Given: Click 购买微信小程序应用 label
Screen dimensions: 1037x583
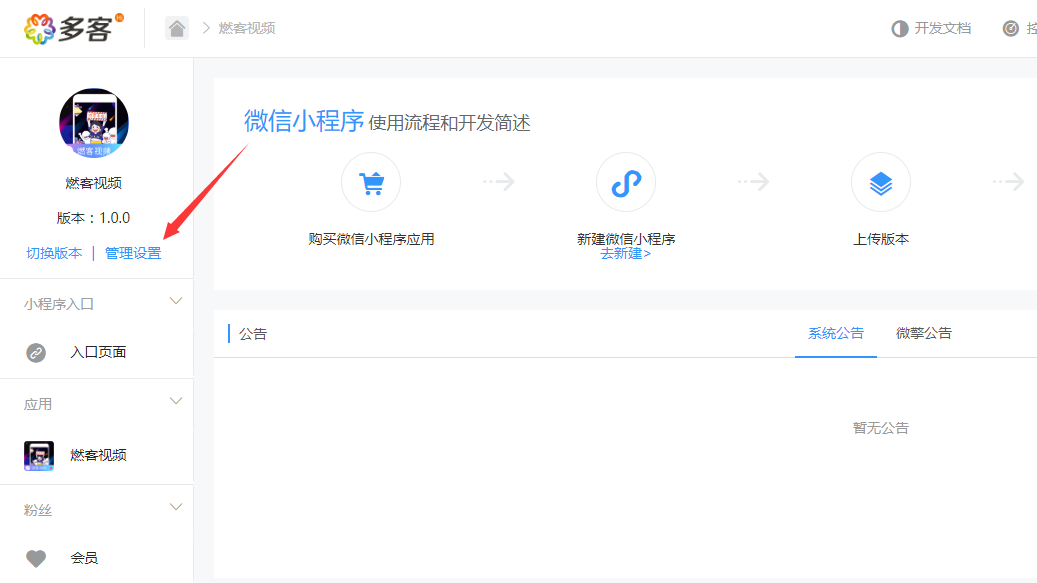Looking at the screenshot, I should pos(371,239).
